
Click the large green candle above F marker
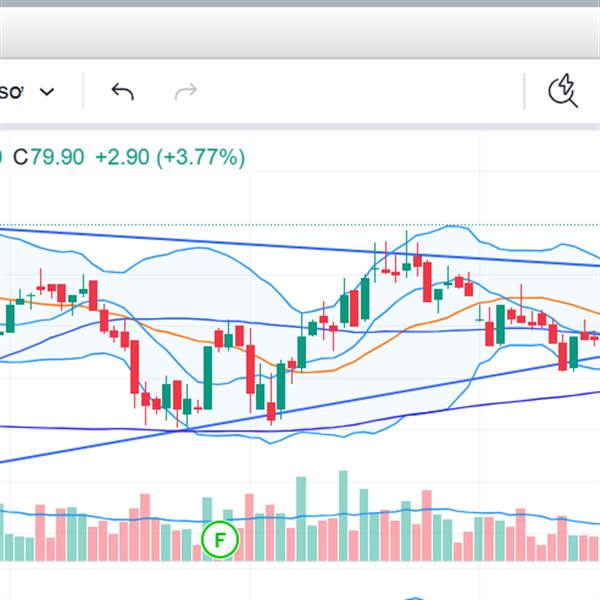[x=208, y=376]
